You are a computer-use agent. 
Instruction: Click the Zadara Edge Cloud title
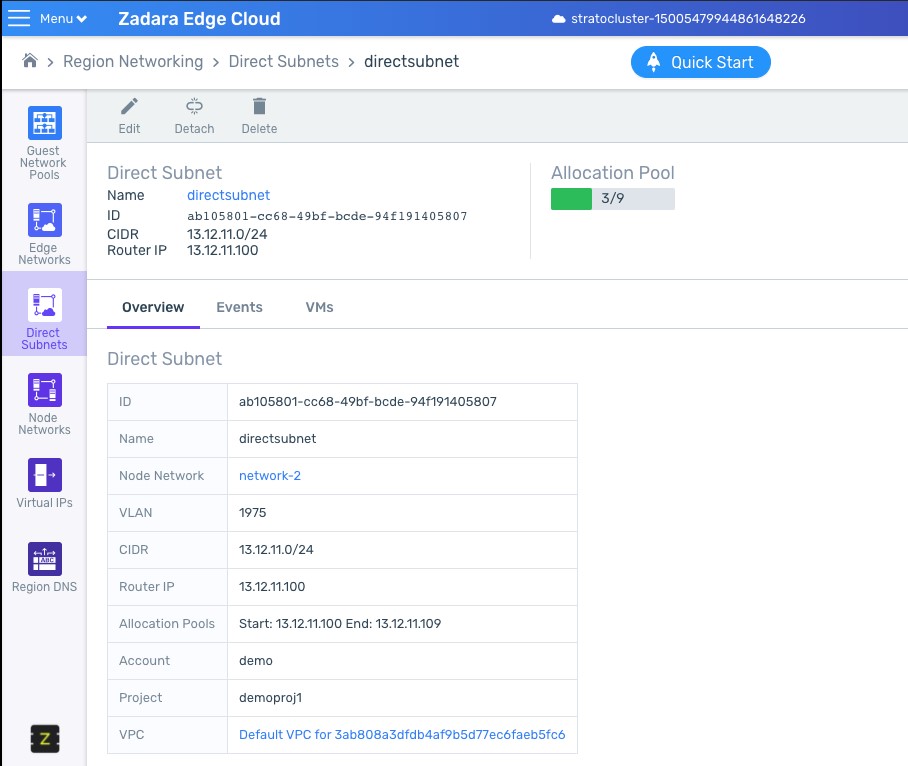[199, 19]
